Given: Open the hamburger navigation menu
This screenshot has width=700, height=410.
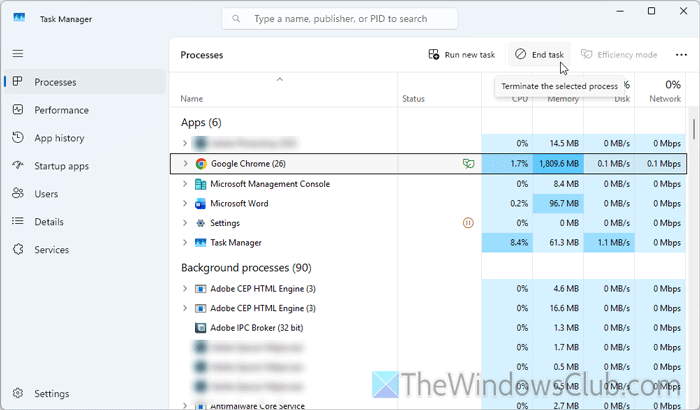Looking at the screenshot, I should coord(18,54).
